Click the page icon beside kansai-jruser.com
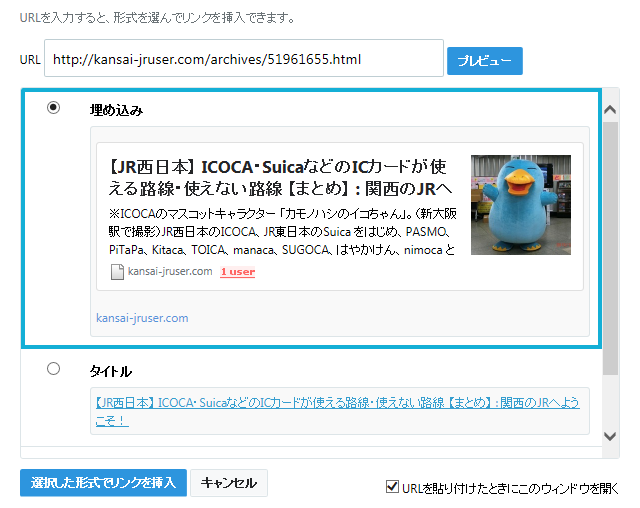 117,272
